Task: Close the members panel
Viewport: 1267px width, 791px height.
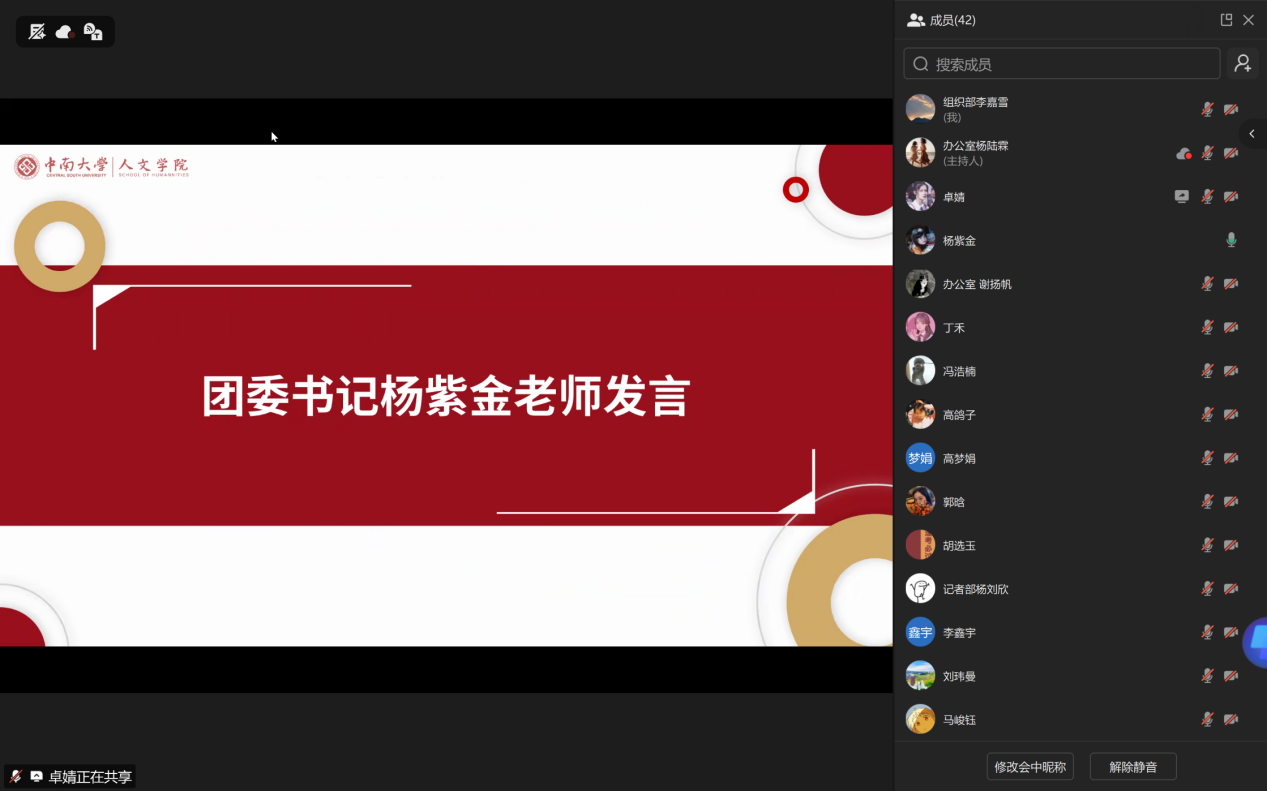Action: click(x=1248, y=20)
